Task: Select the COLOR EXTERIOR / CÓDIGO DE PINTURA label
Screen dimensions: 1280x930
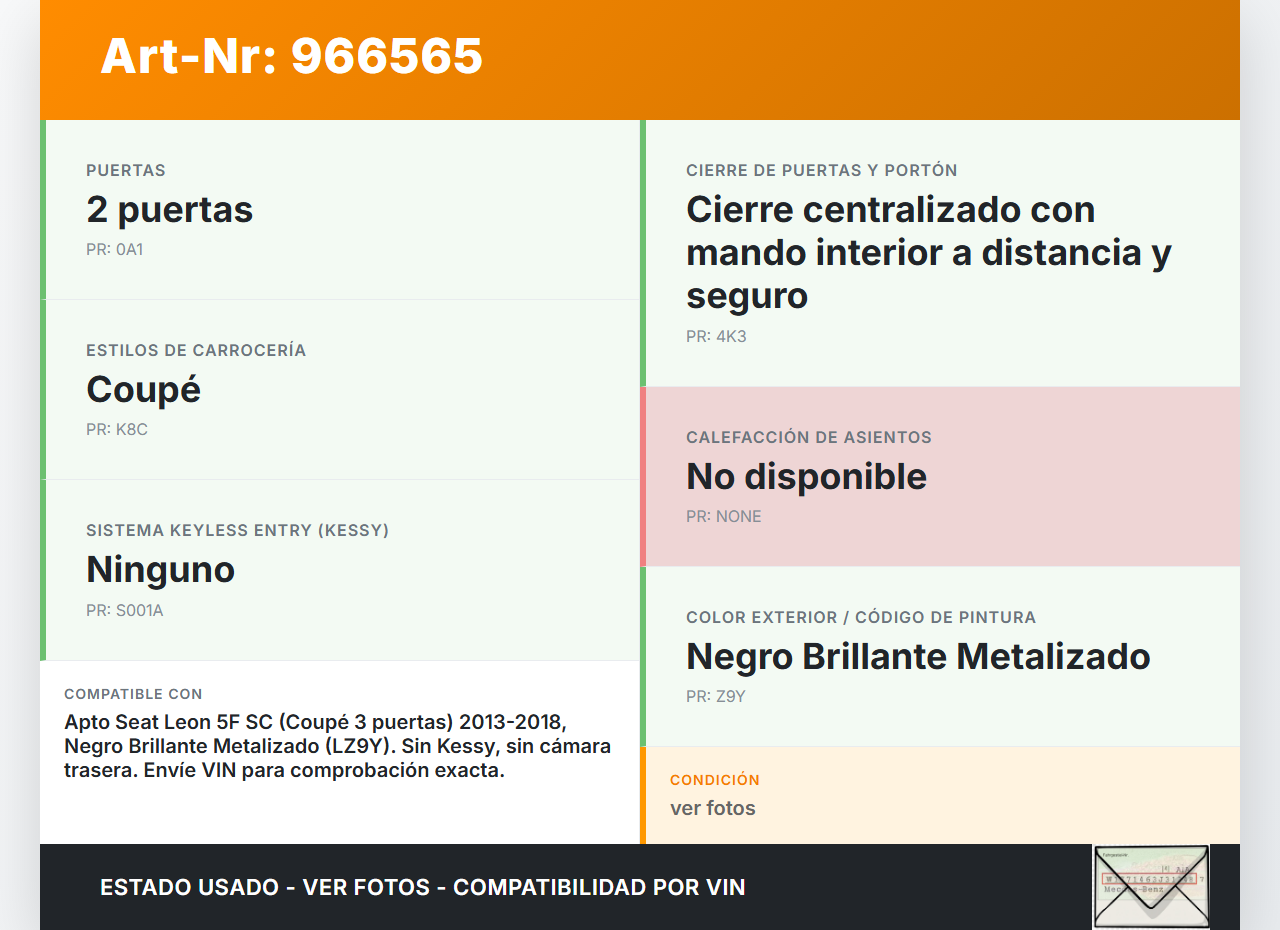Action: tap(861, 617)
